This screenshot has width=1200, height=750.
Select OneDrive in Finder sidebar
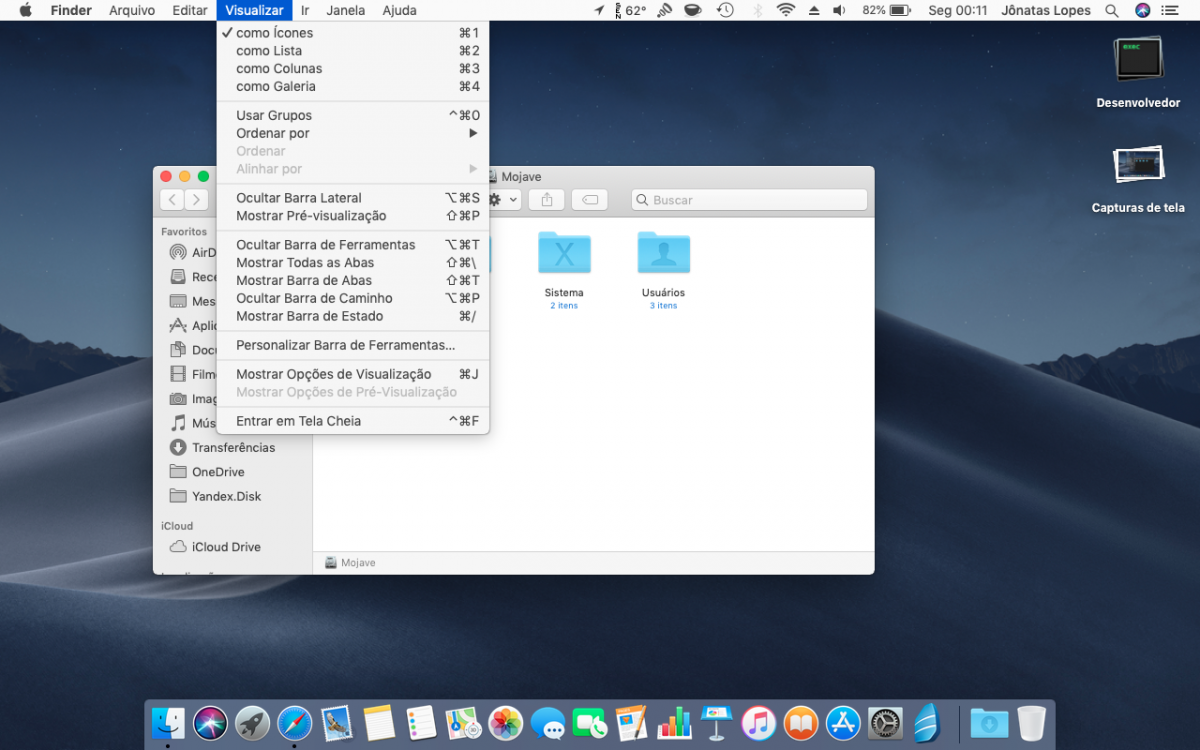(x=233, y=472)
